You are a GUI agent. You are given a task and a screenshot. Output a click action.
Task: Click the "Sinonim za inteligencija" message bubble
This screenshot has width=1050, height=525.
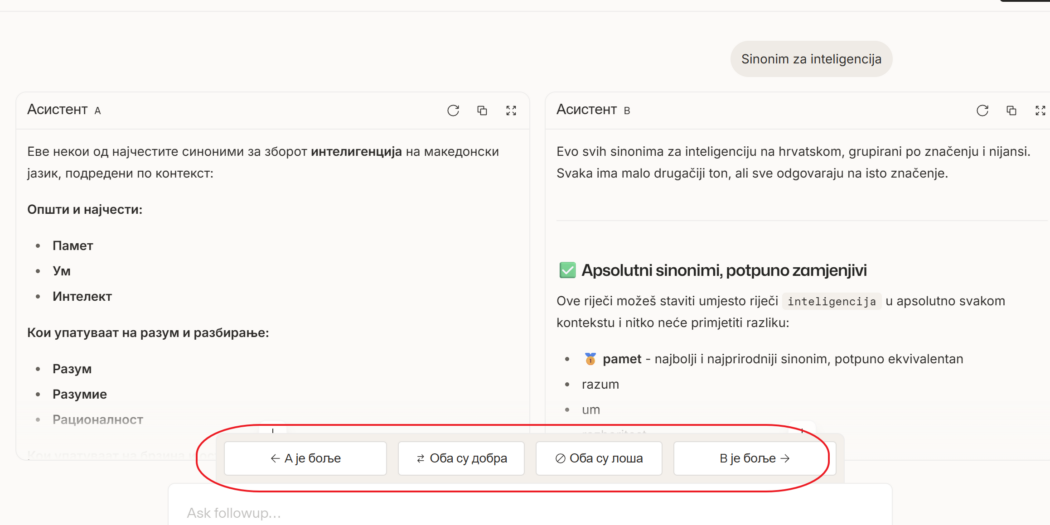811,59
